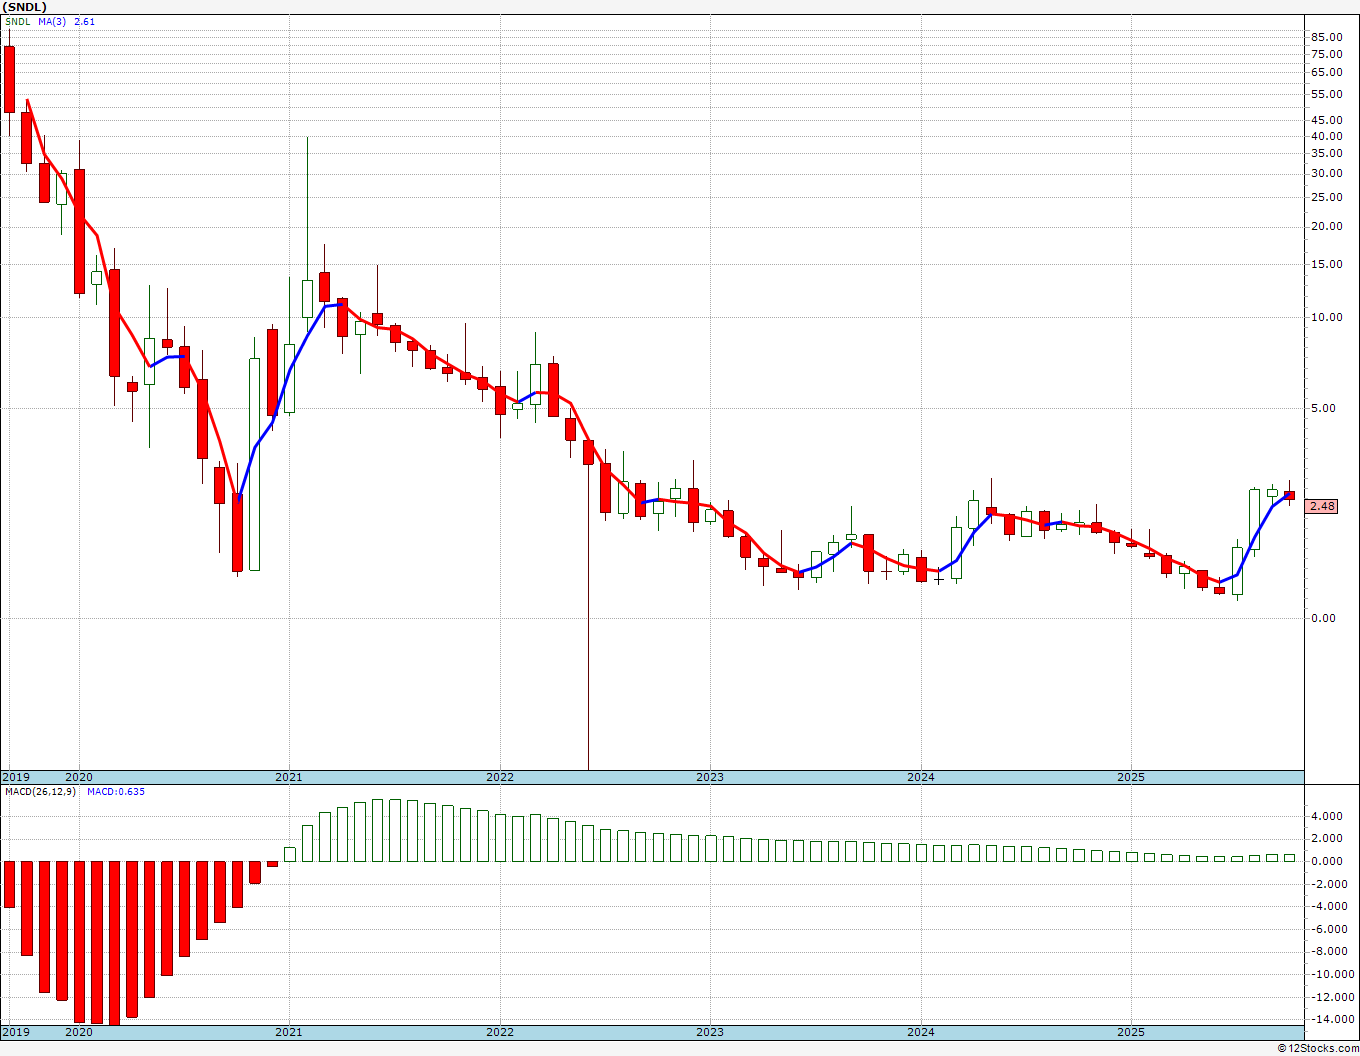Select 2025 on the price chart time axis
1360x1056 pixels.
click(1131, 777)
